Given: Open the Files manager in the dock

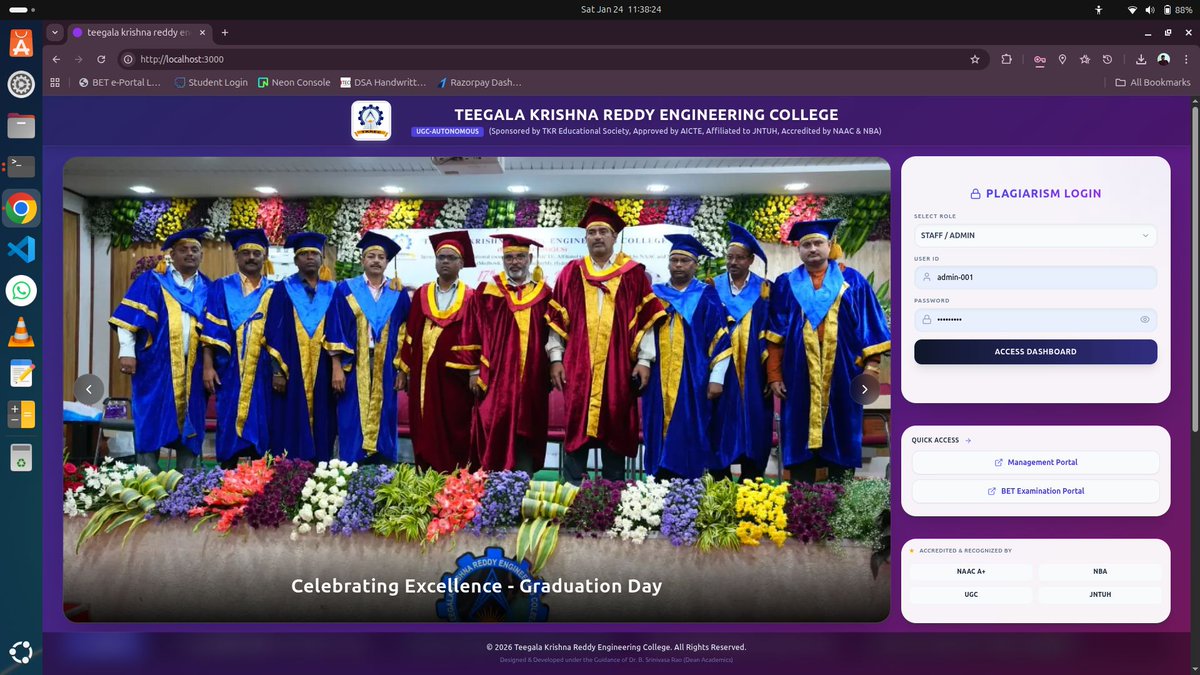Looking at the screenshot, I should [21, 126].
